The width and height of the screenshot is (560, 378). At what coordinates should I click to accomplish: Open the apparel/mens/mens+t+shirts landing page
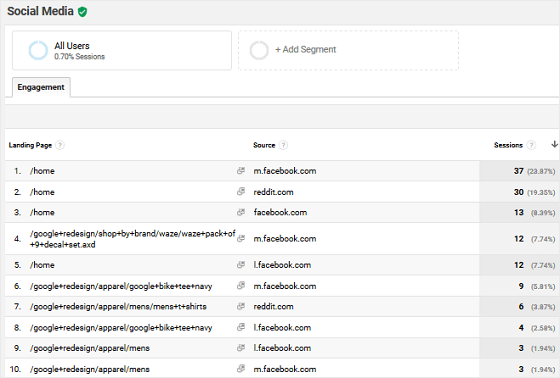click(118, 307)
